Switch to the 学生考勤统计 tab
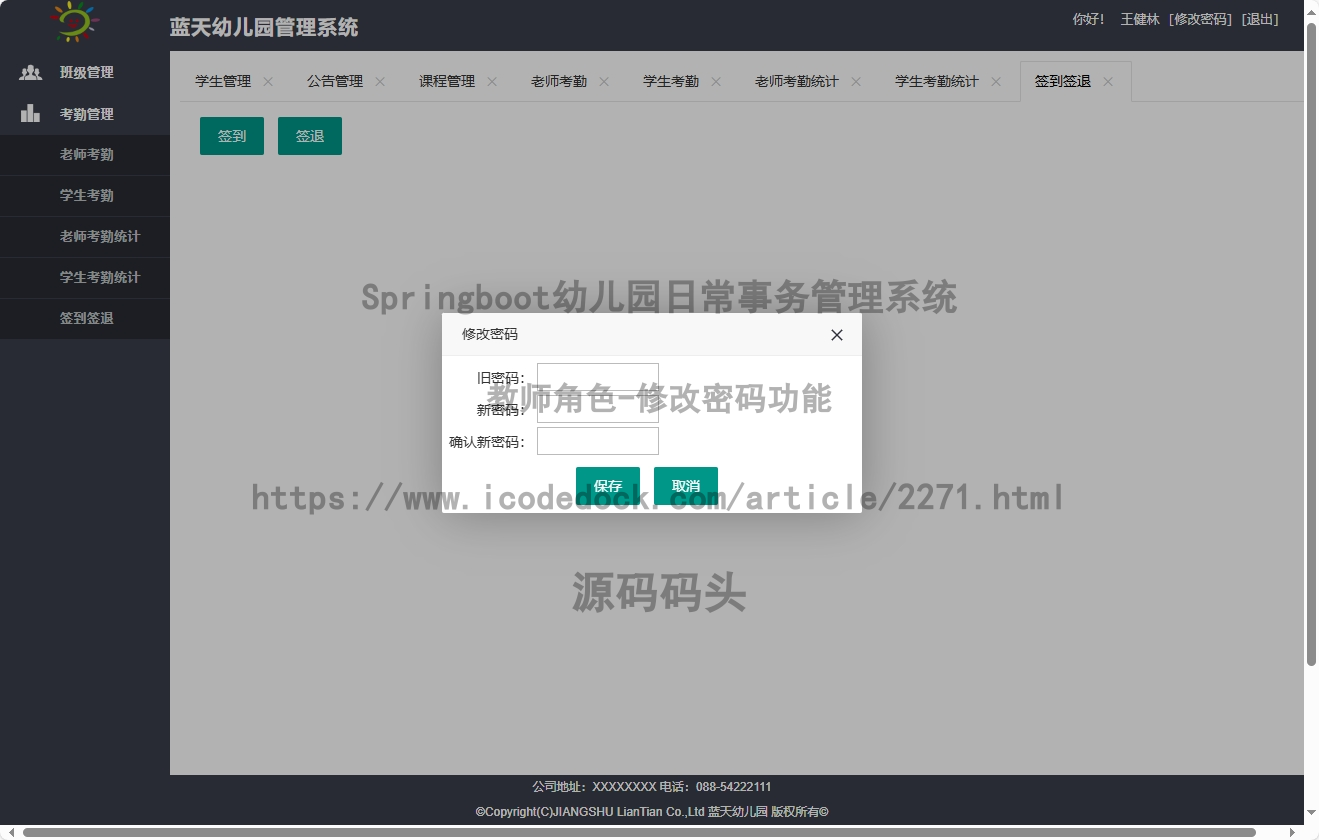The width and height of the screenshot is (1319, 840). pos(937,82)
